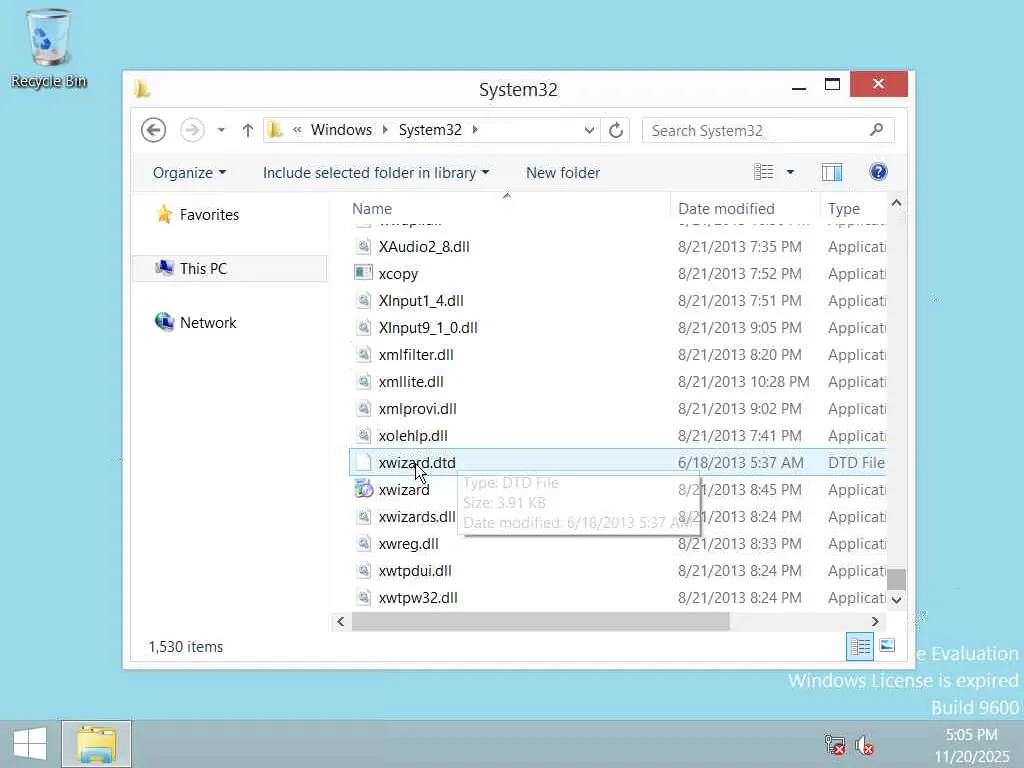Click the System32 breadcrumb in address bar

[x=430, y=130]
